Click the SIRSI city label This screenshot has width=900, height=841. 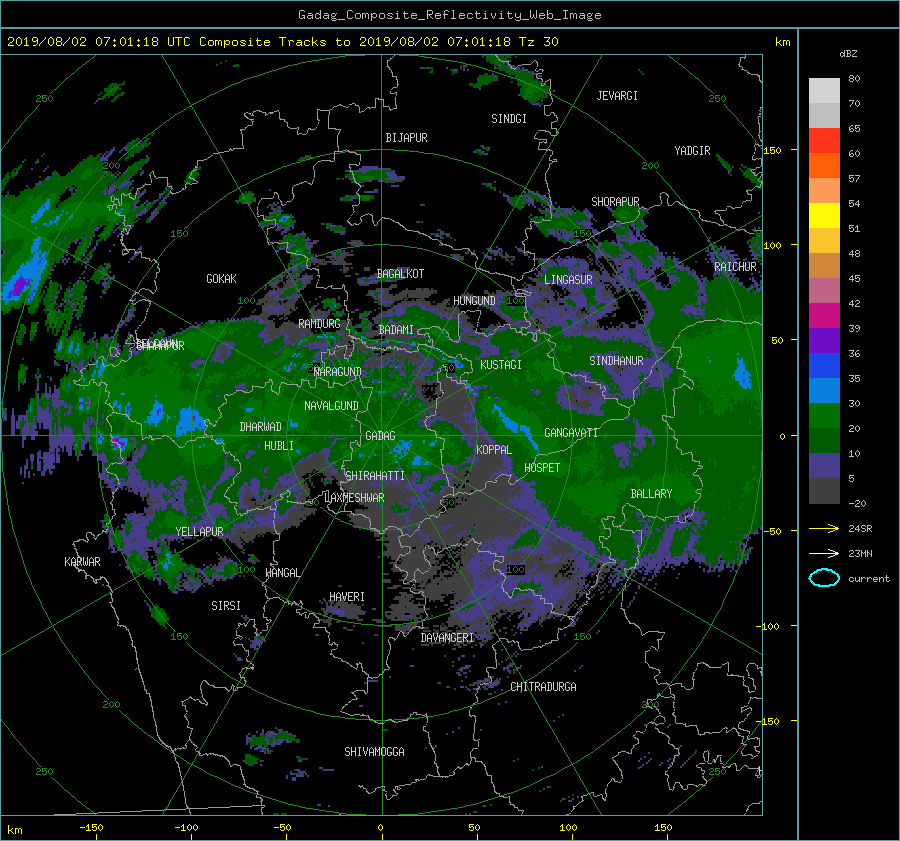(226, 606)
